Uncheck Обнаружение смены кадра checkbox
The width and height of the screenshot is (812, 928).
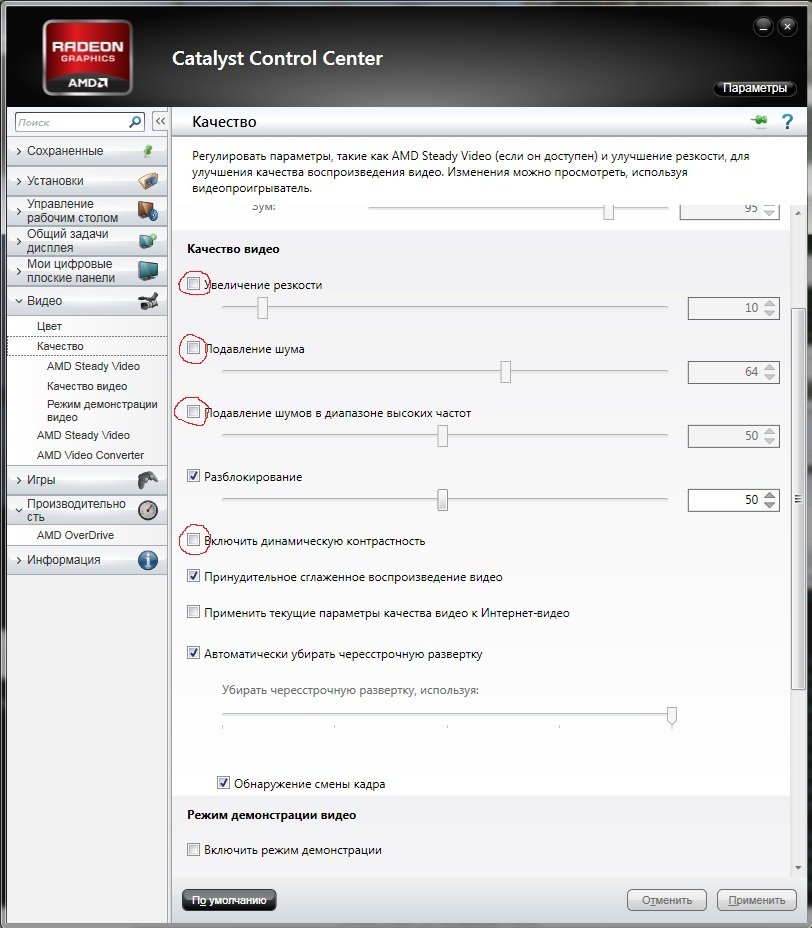[x=223, y=783]
